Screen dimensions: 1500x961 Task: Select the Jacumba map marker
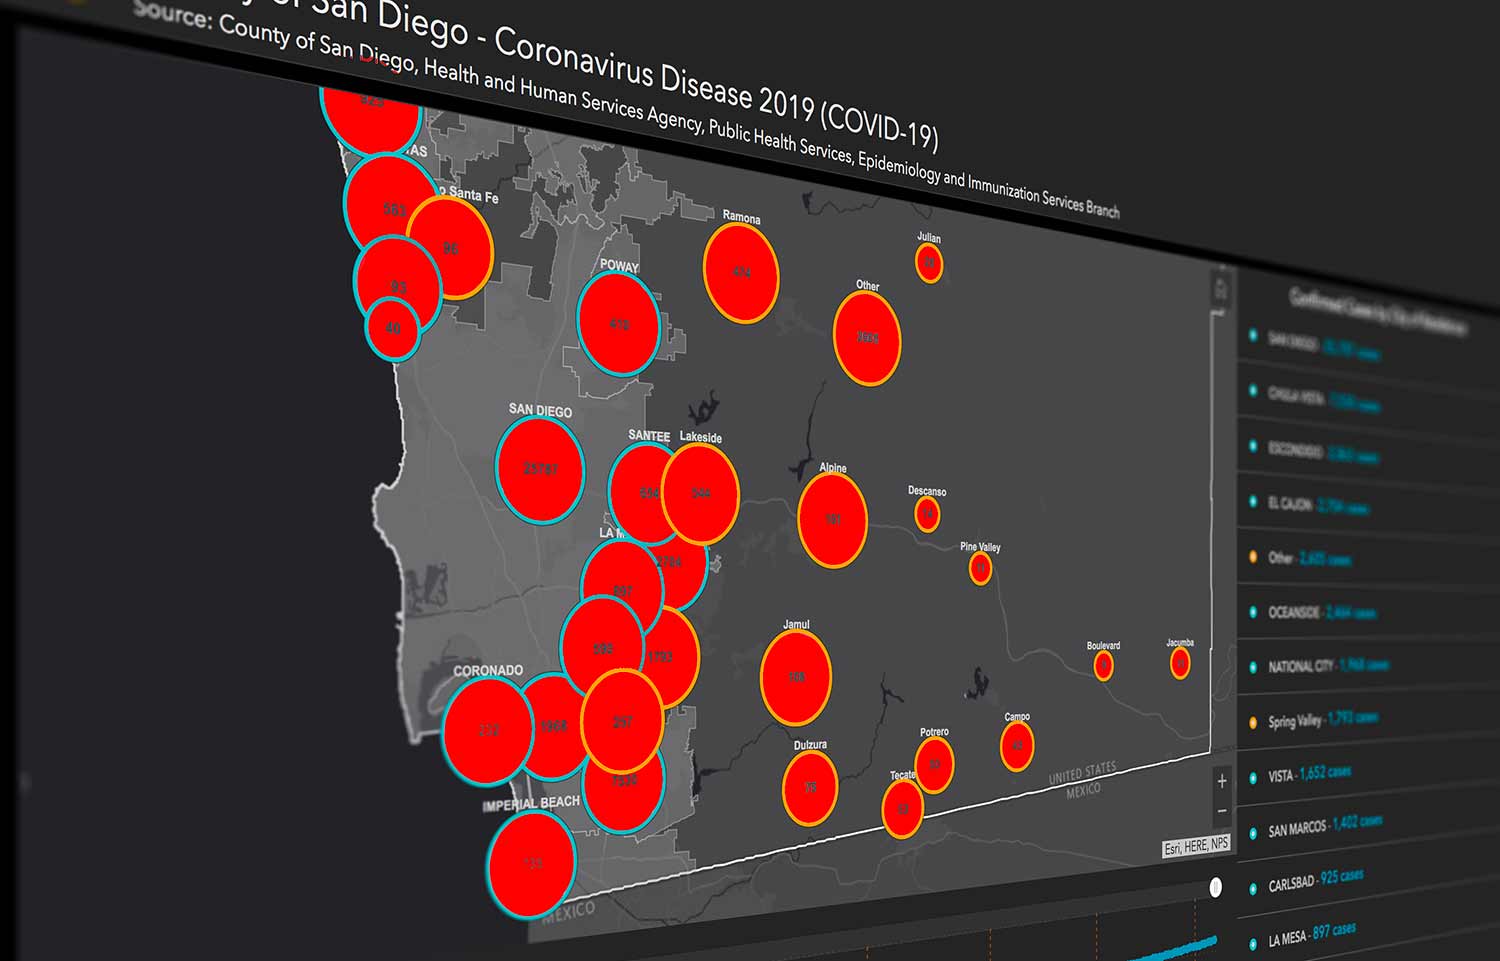pos(1180,662)
